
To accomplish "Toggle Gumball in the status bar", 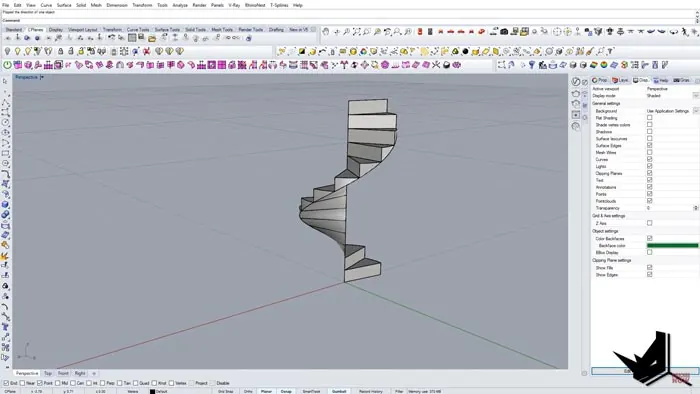I will pyautogui.click(x=339, y=391).
